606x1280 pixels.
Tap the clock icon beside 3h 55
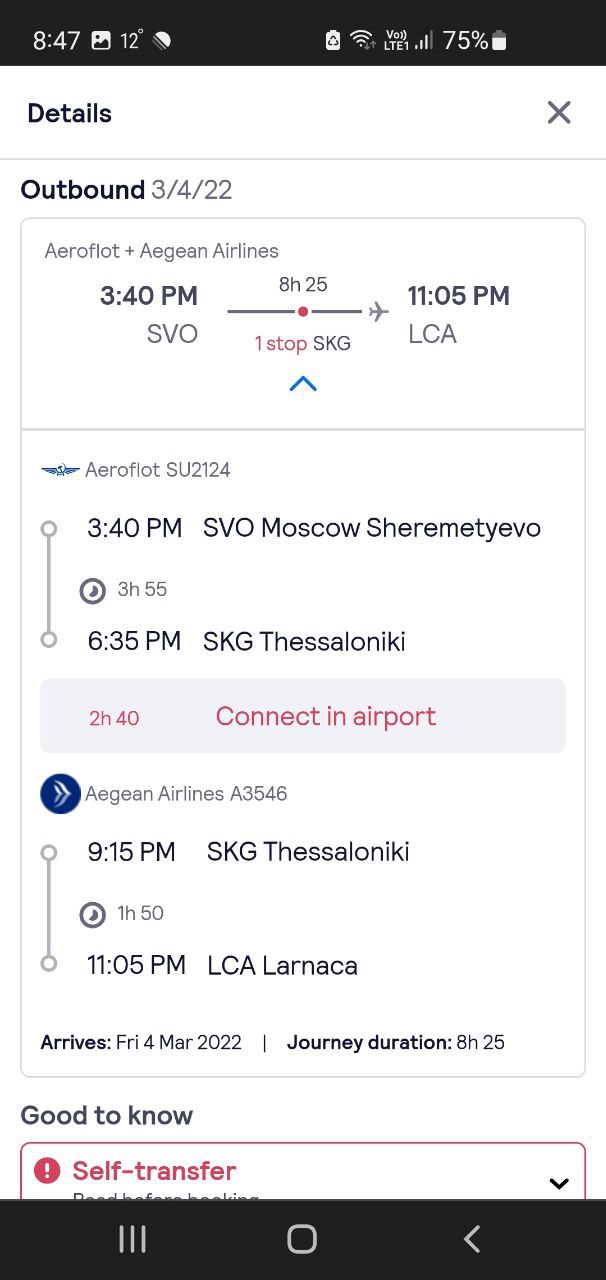coord(92,591)
